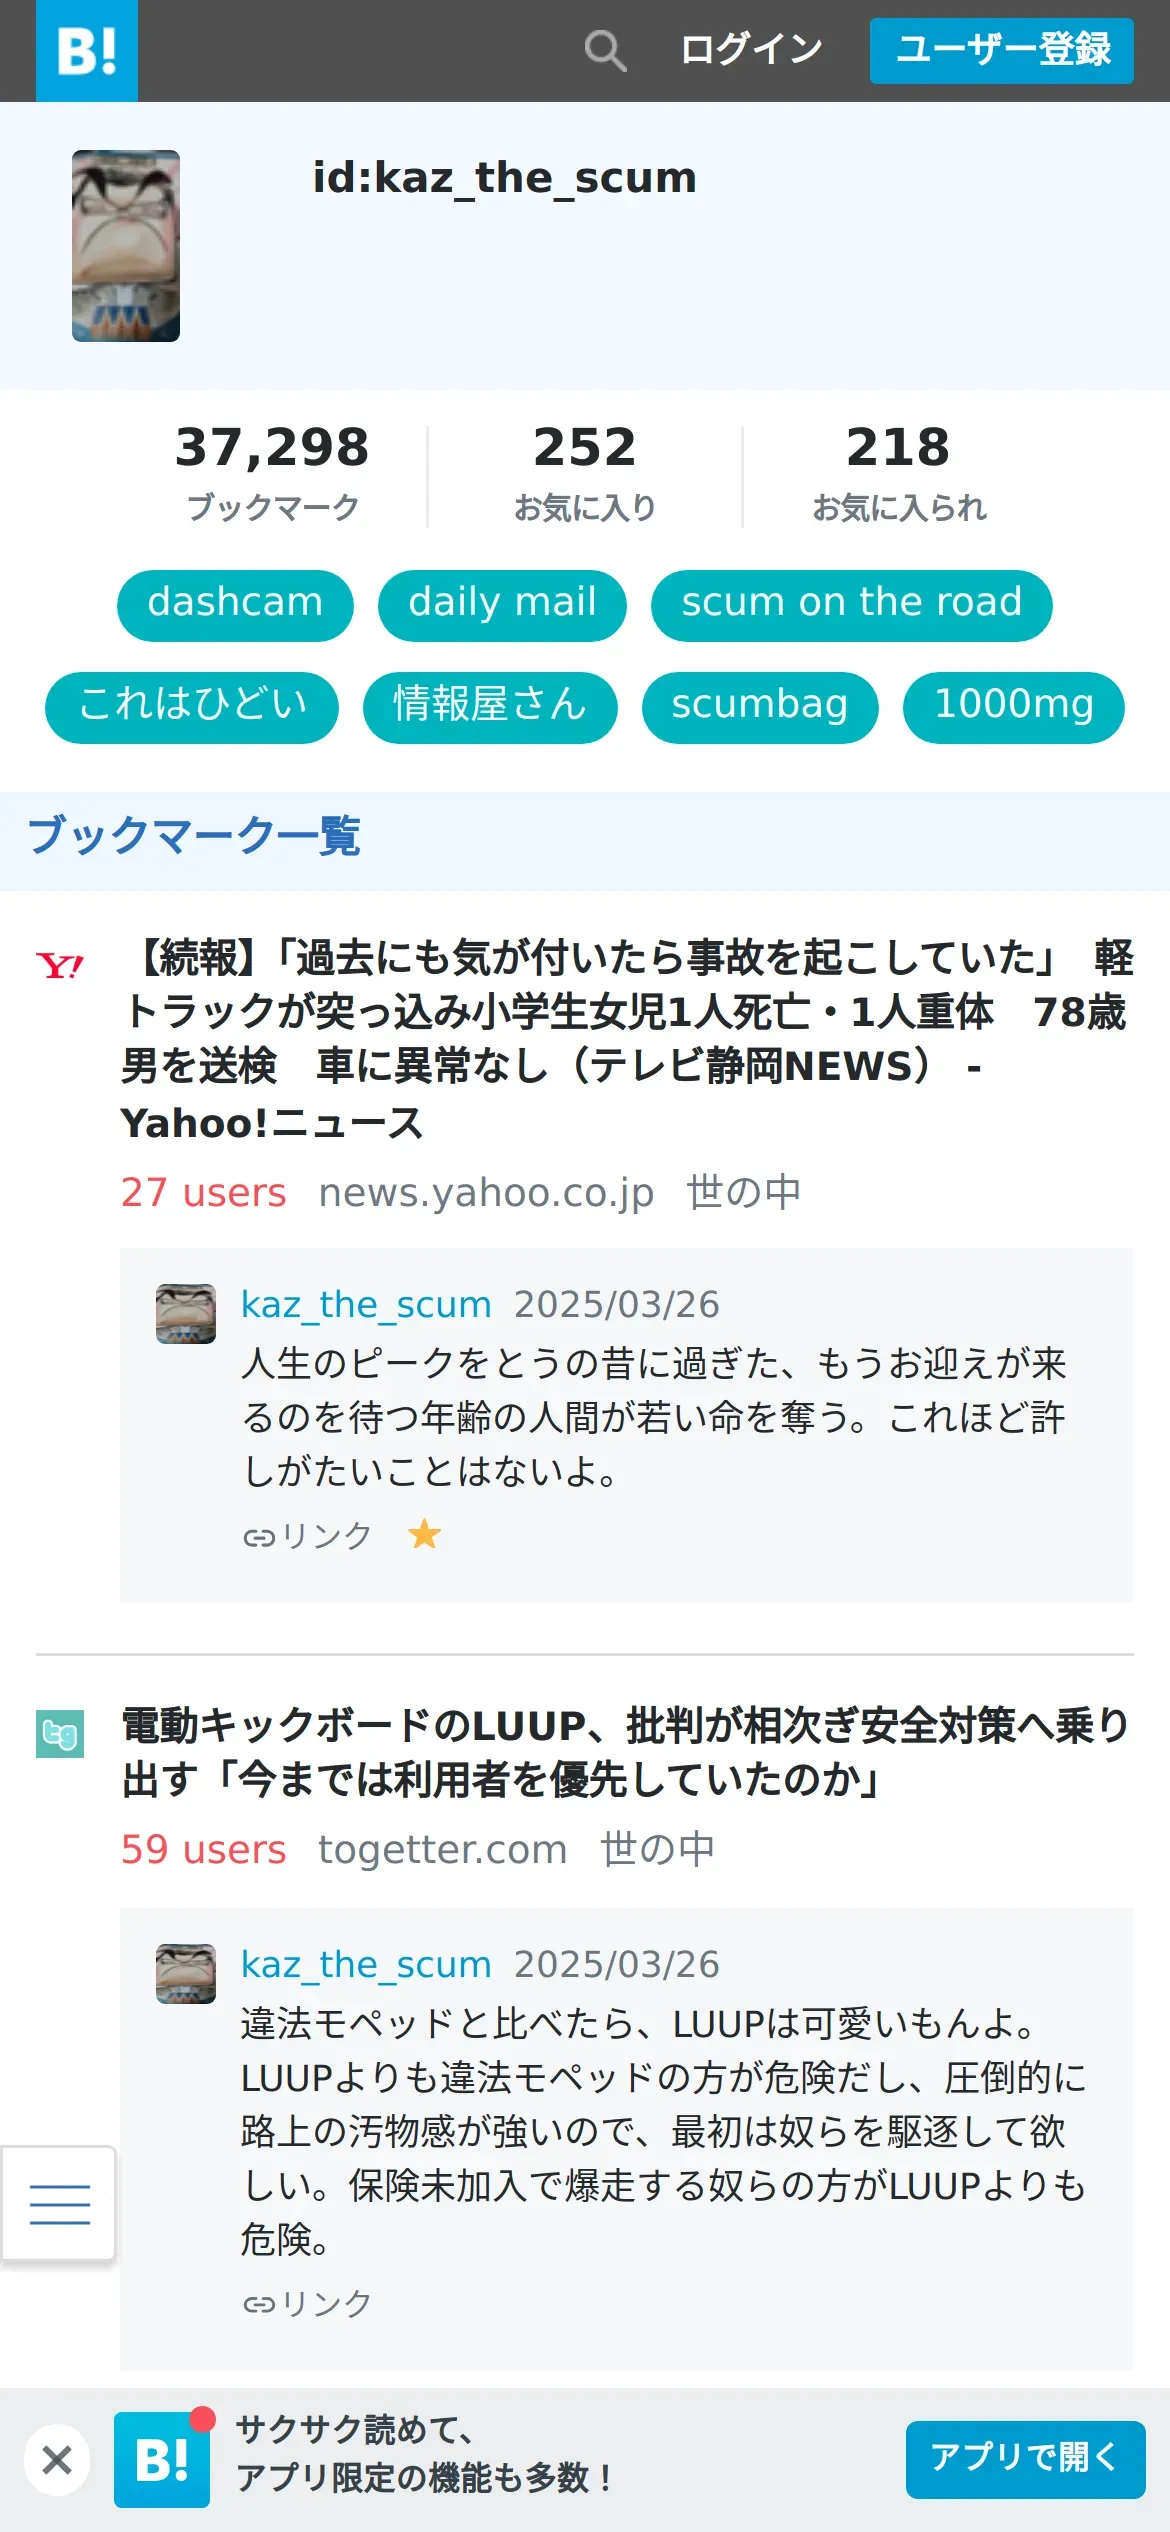This screenshot has width=1170, height=2532.
Task: Open search with the magnifier icon
Action: click(x=605, y=50)
